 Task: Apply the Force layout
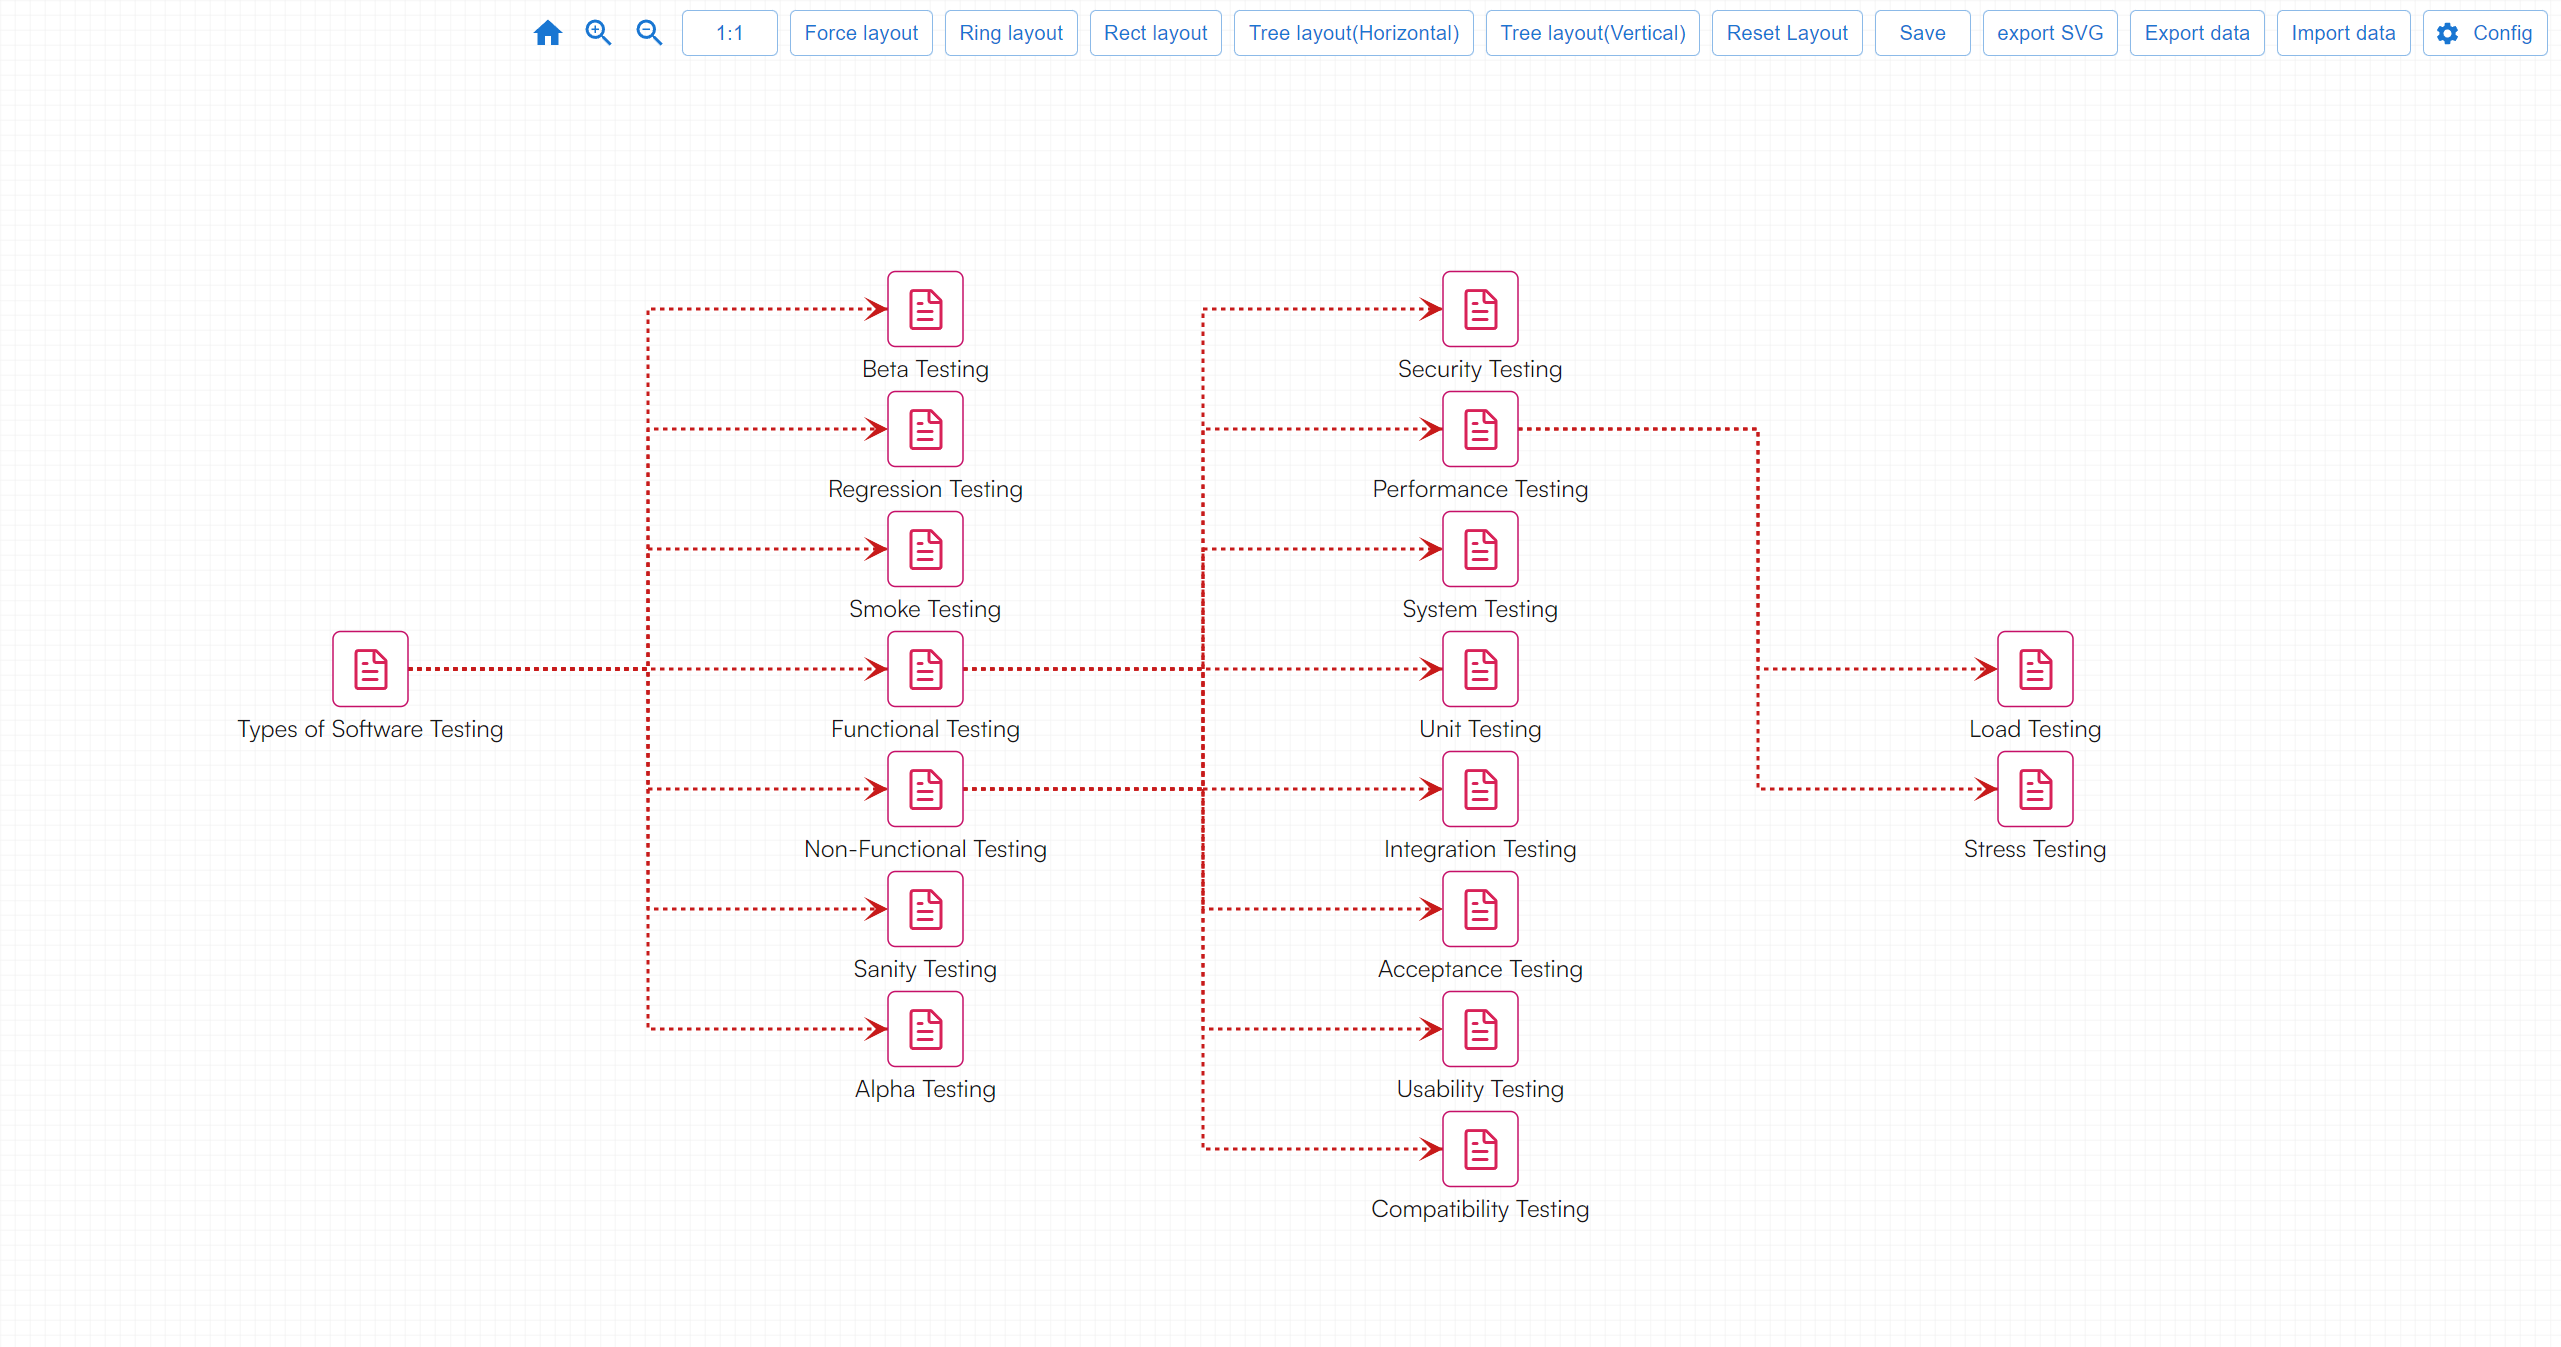861,33
